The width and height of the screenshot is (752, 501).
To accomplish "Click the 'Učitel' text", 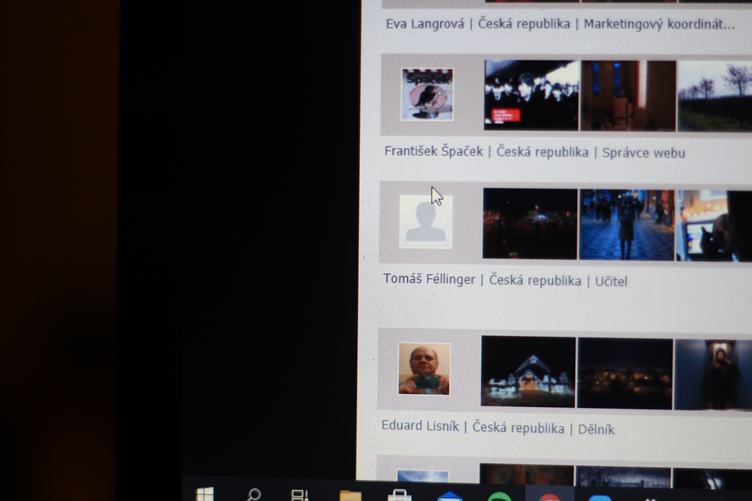I will pos(611,281).
